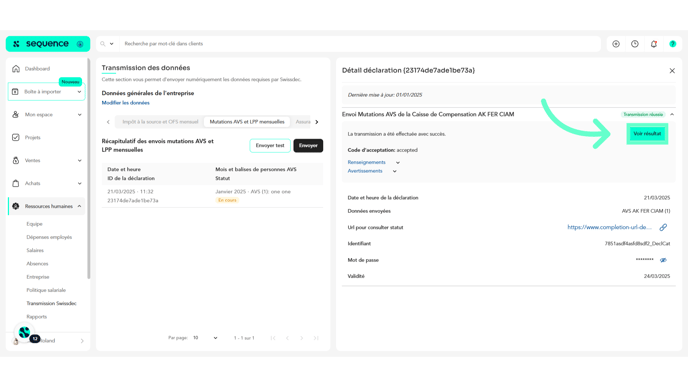Go to last page icon
The image size is (688, 387).
tap(316, 338)
